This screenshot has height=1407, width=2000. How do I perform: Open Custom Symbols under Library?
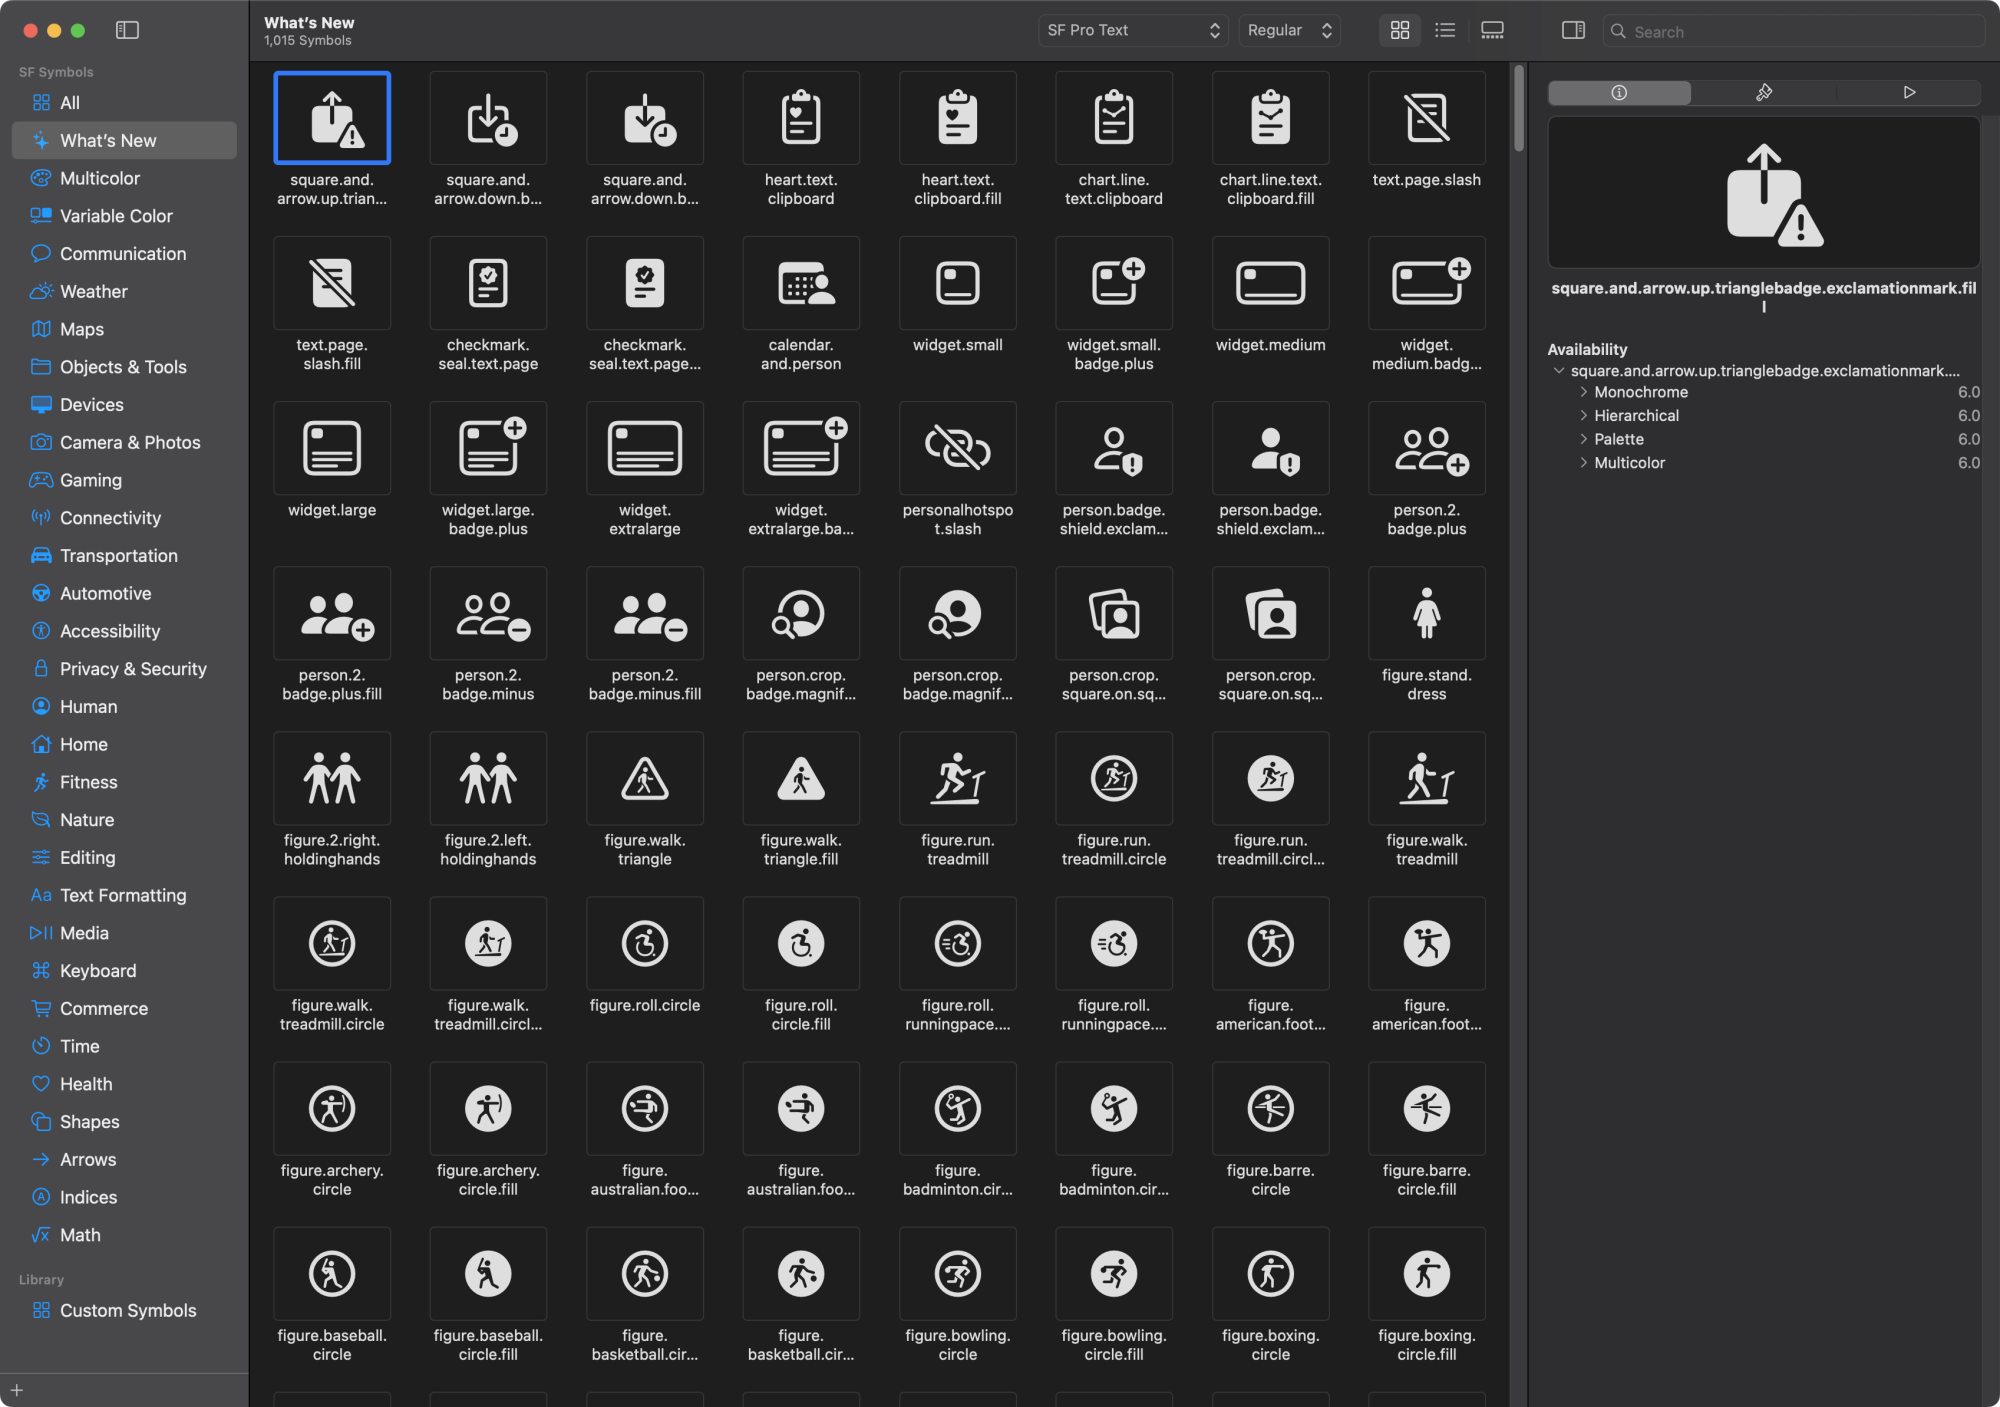(x=127, y=1310)
